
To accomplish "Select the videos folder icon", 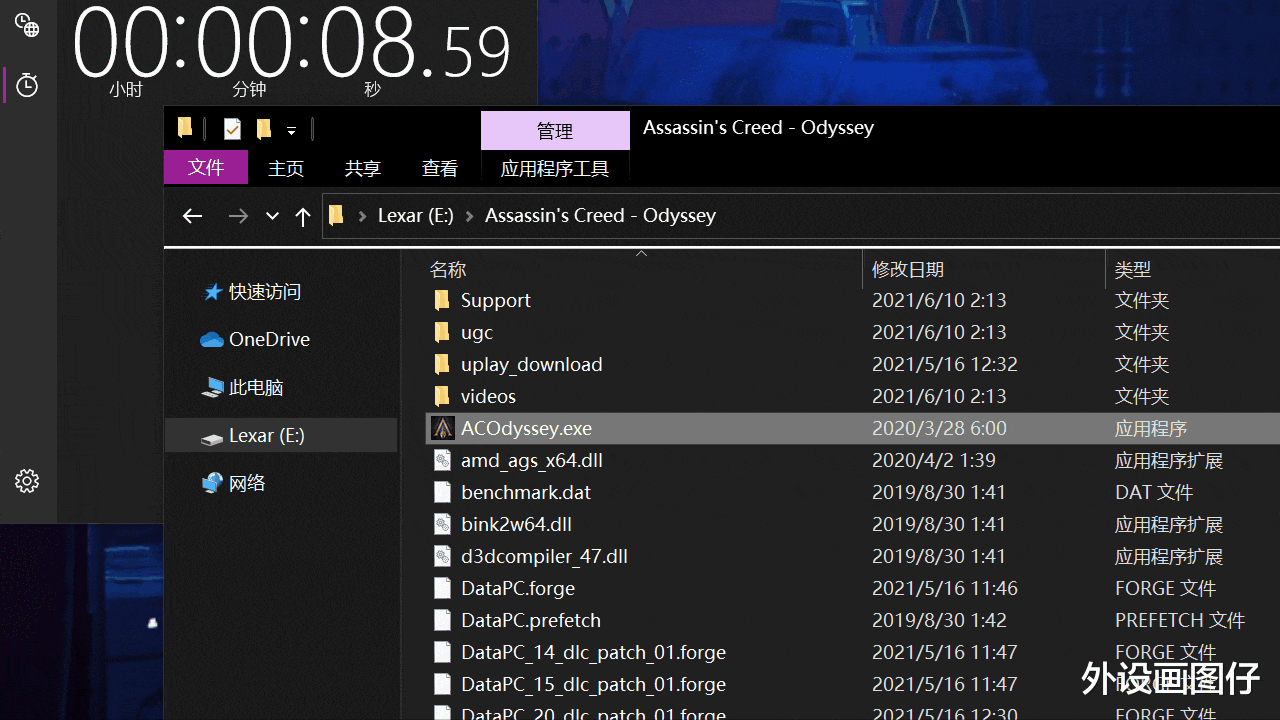I will click(443, 396).
